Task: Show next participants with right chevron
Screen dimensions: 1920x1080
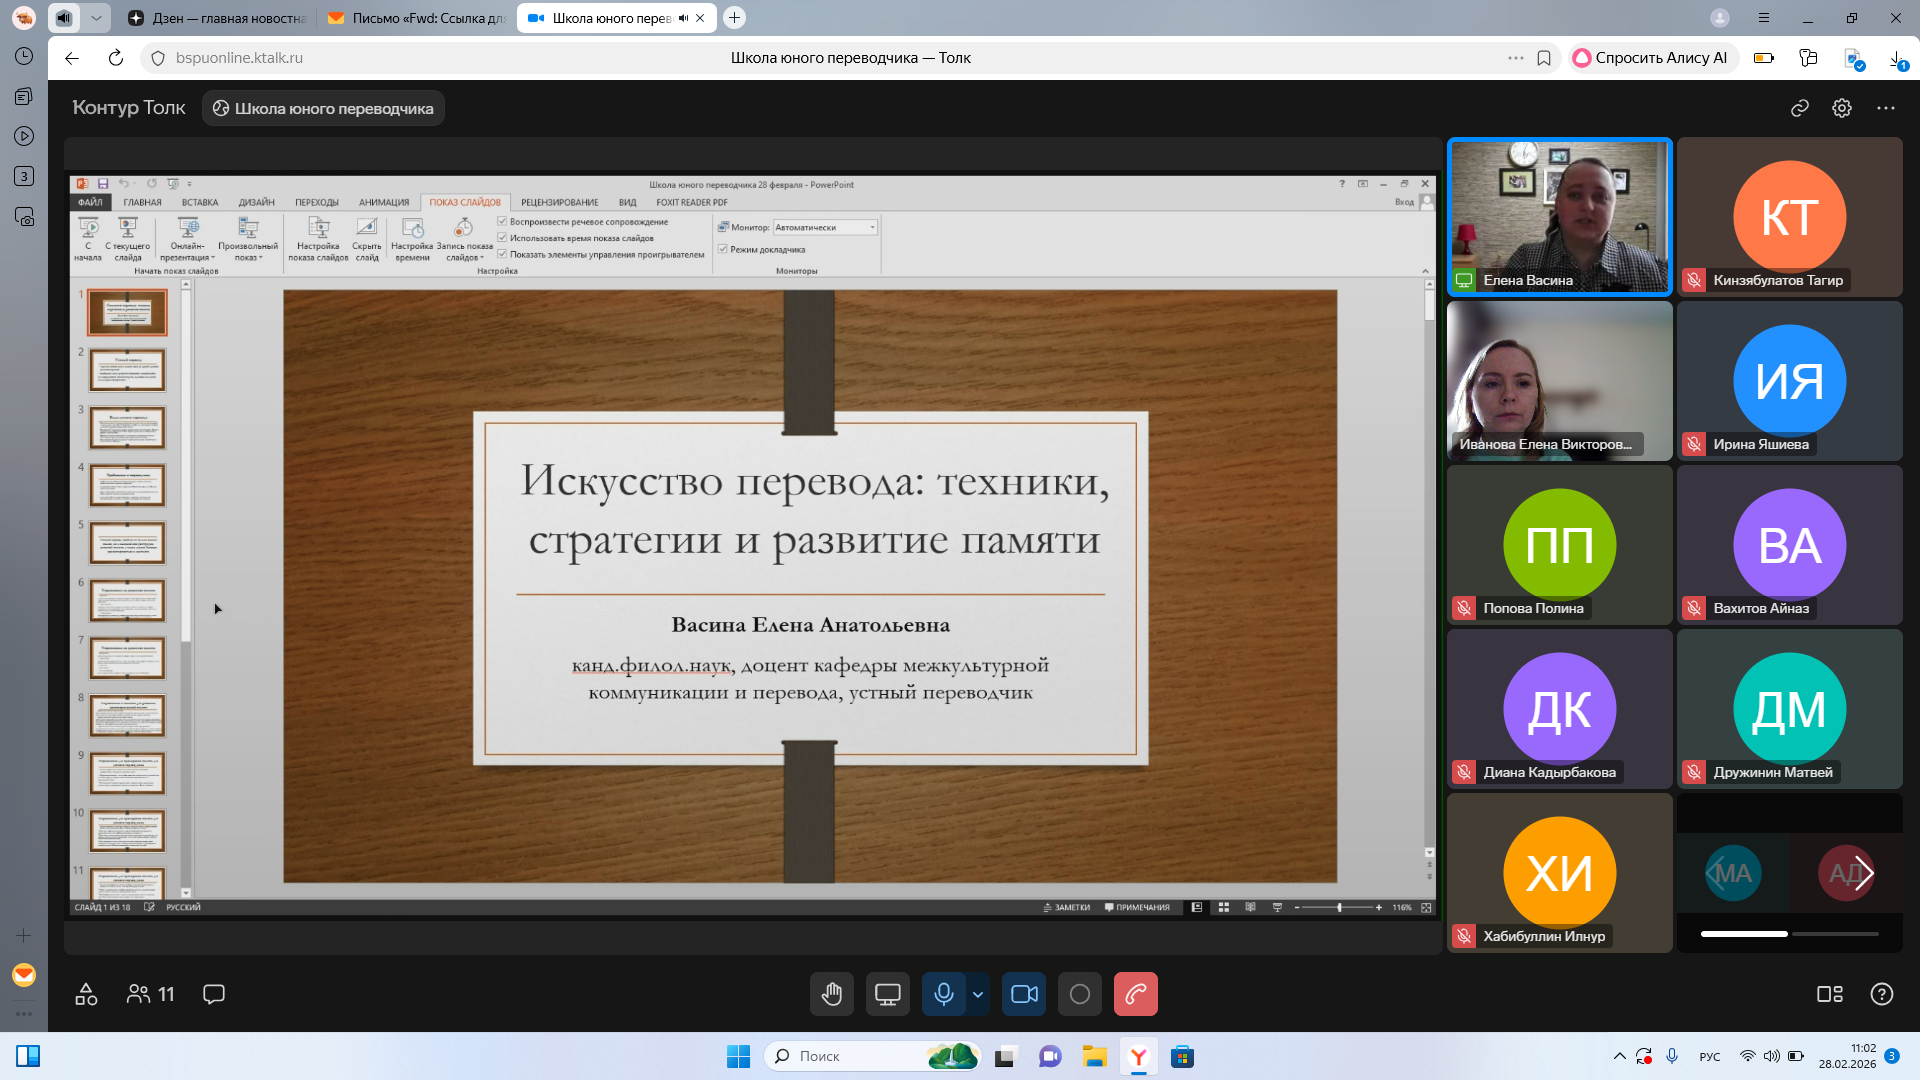Action: tap(1864, 873)
